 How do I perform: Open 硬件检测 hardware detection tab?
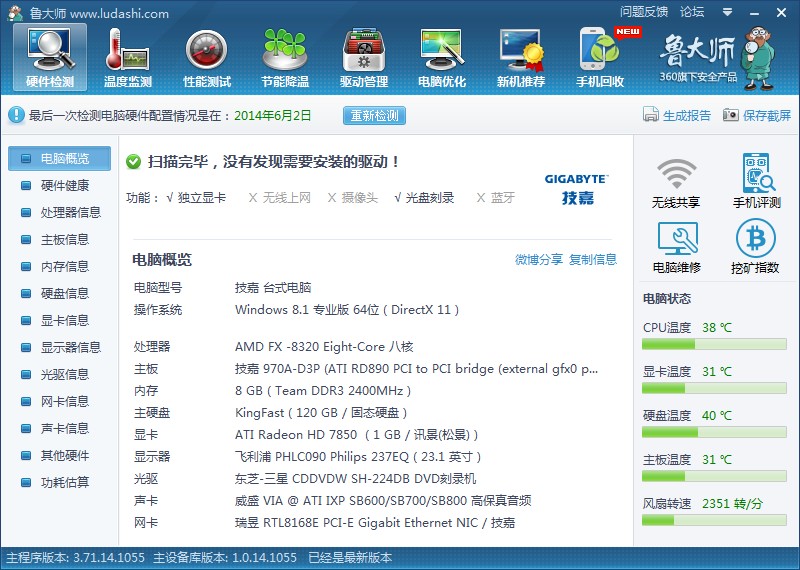click(x=50, y=57)
